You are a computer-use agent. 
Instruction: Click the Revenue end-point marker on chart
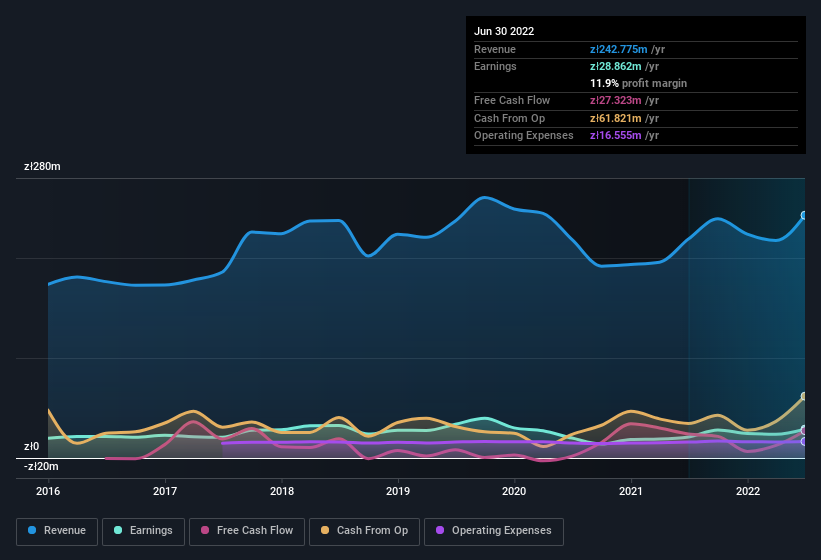[x=804, y=215]
